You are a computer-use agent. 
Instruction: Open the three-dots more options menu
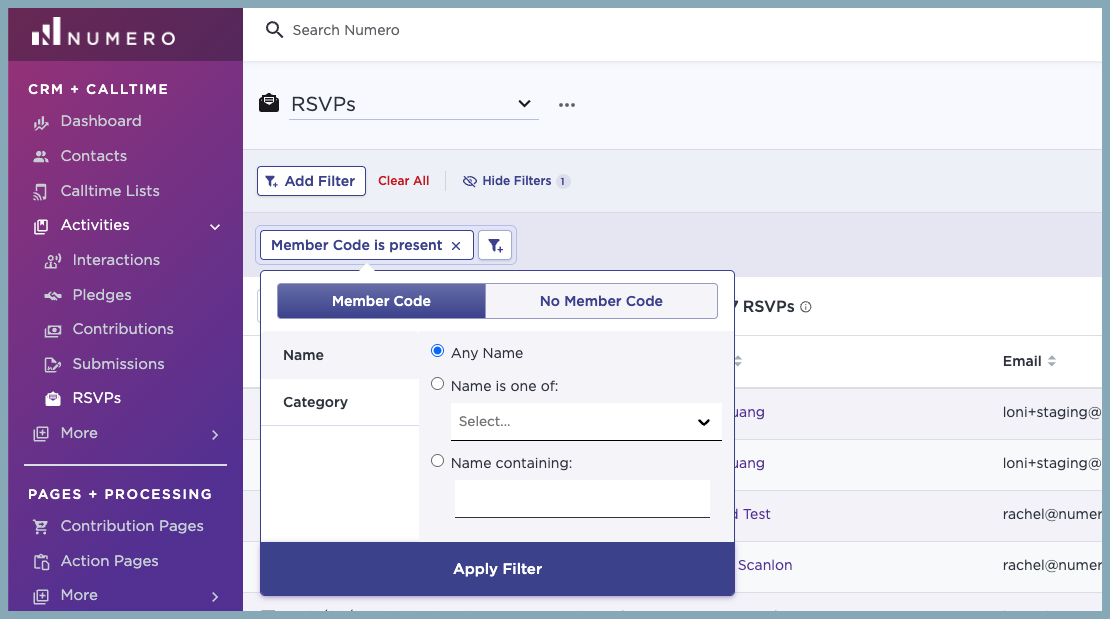(x=567, y=105)
